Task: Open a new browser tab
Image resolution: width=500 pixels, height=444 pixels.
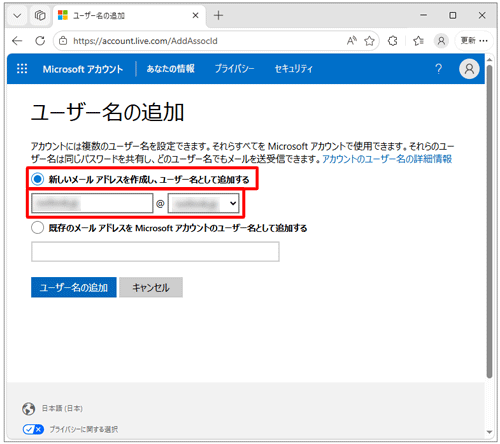Action: pos(218,15)
